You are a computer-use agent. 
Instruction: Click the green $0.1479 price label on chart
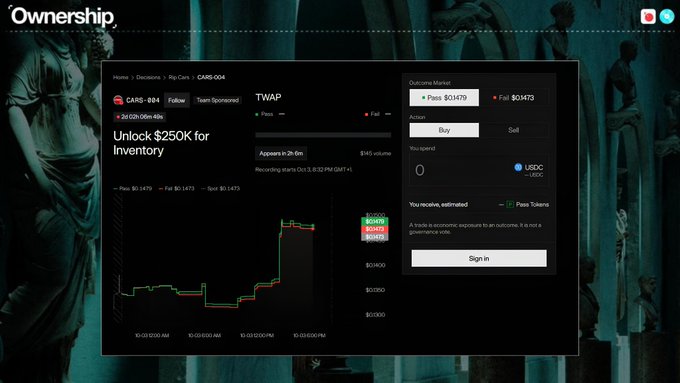click(375, 222)
